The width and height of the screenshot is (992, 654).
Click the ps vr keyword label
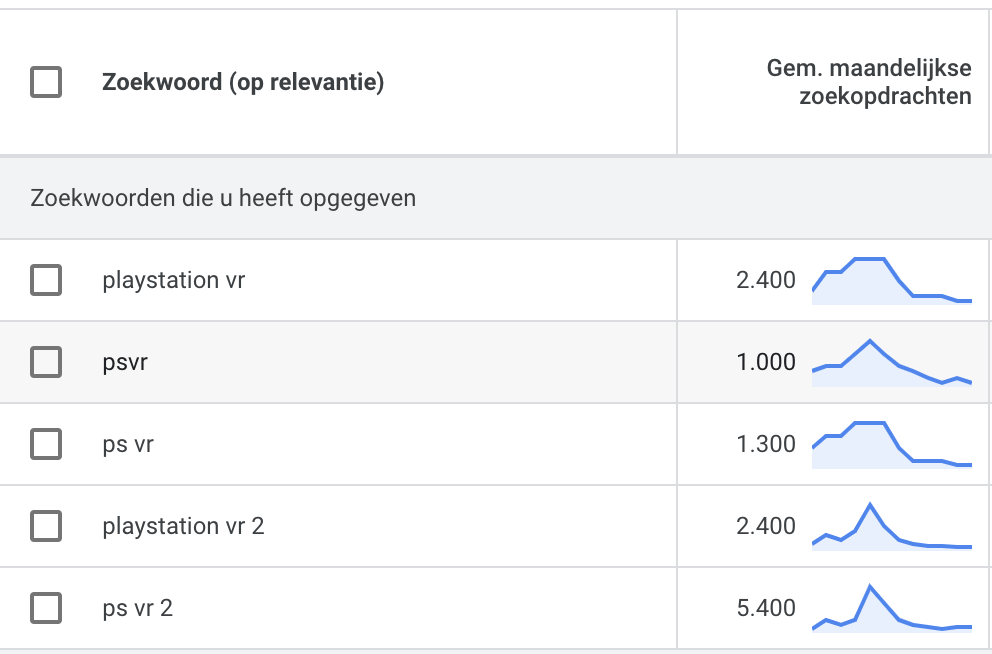coord(128,445)
